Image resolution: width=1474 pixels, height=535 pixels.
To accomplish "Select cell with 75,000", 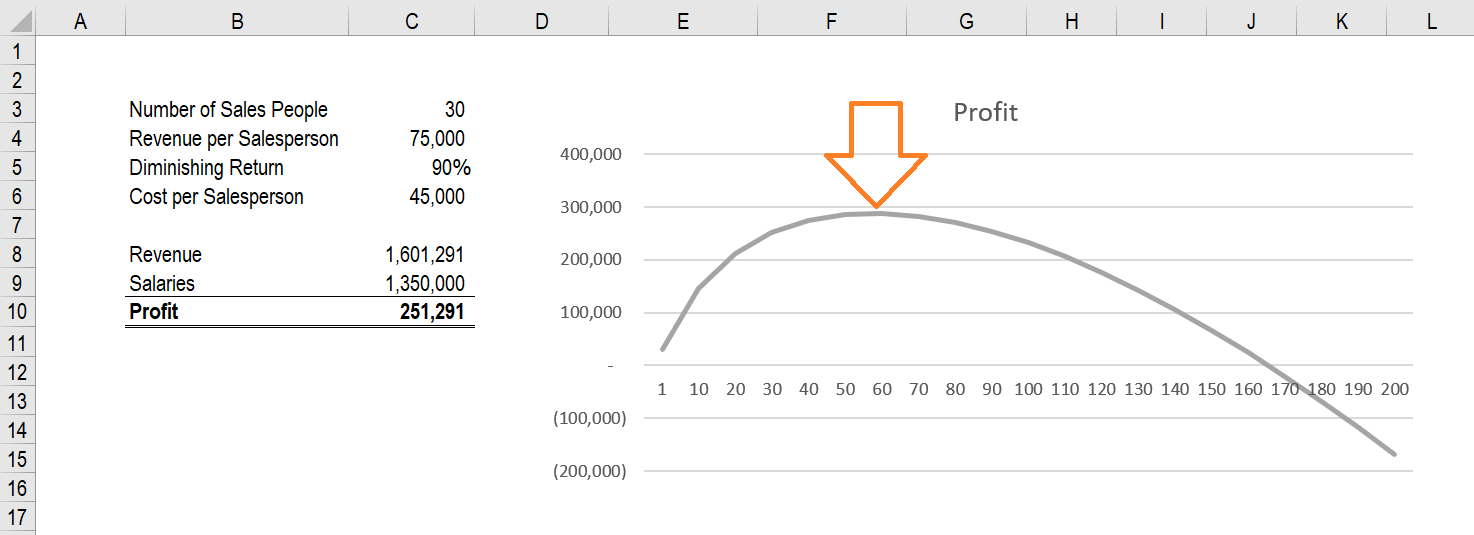I will coord(437,138).
